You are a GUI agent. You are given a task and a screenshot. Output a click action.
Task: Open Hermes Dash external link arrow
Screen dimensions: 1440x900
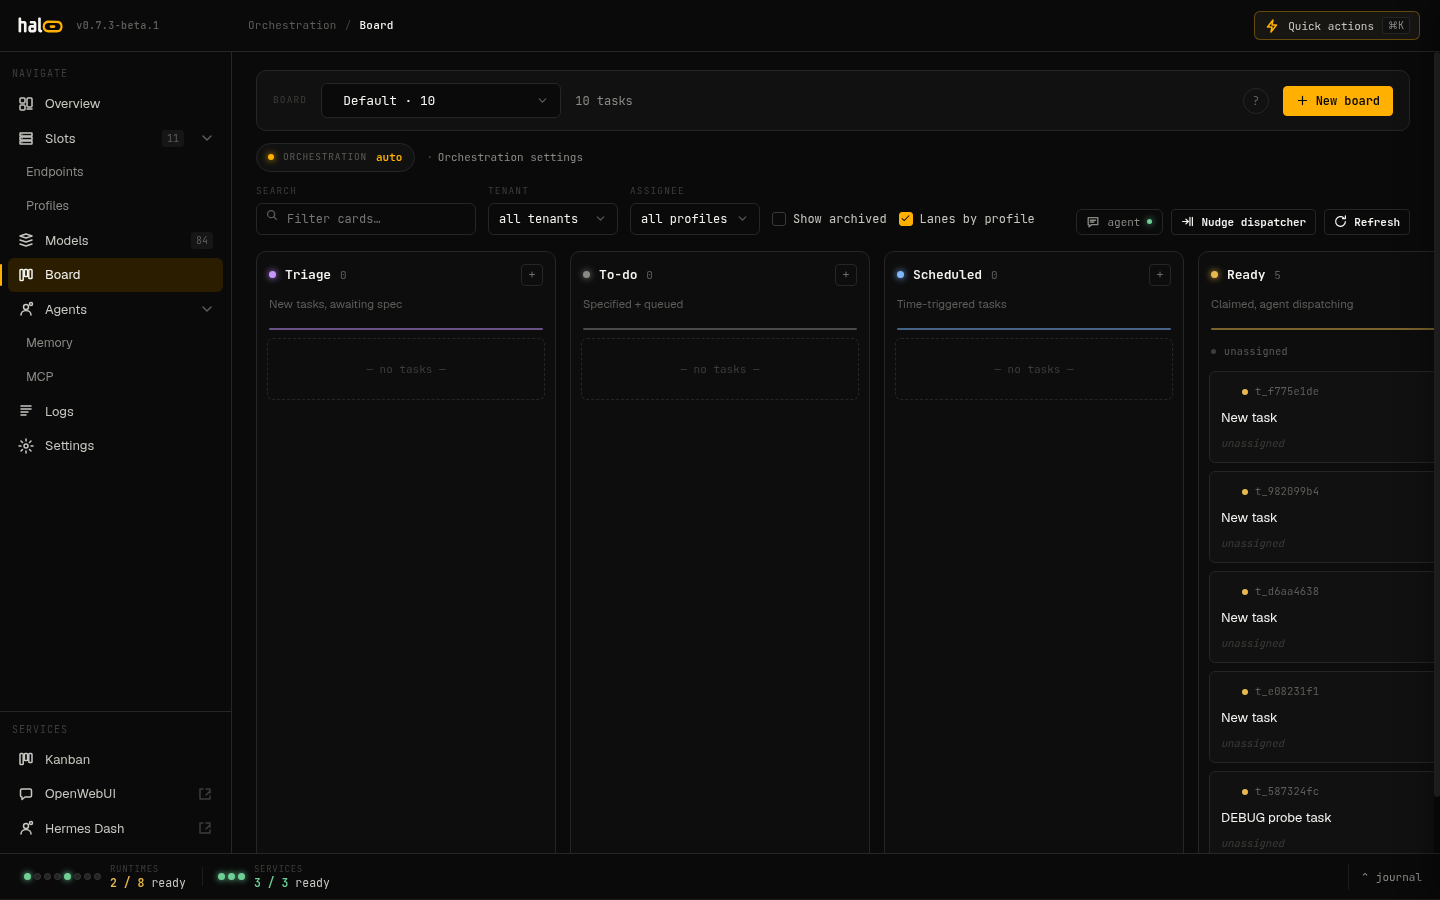tap(205, 828)
